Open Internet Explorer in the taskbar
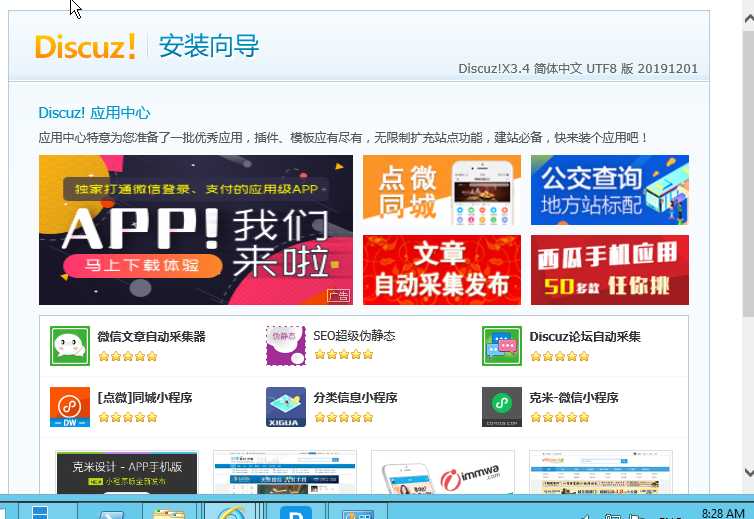This screenshot has width=754, height=519. (230, 511)
